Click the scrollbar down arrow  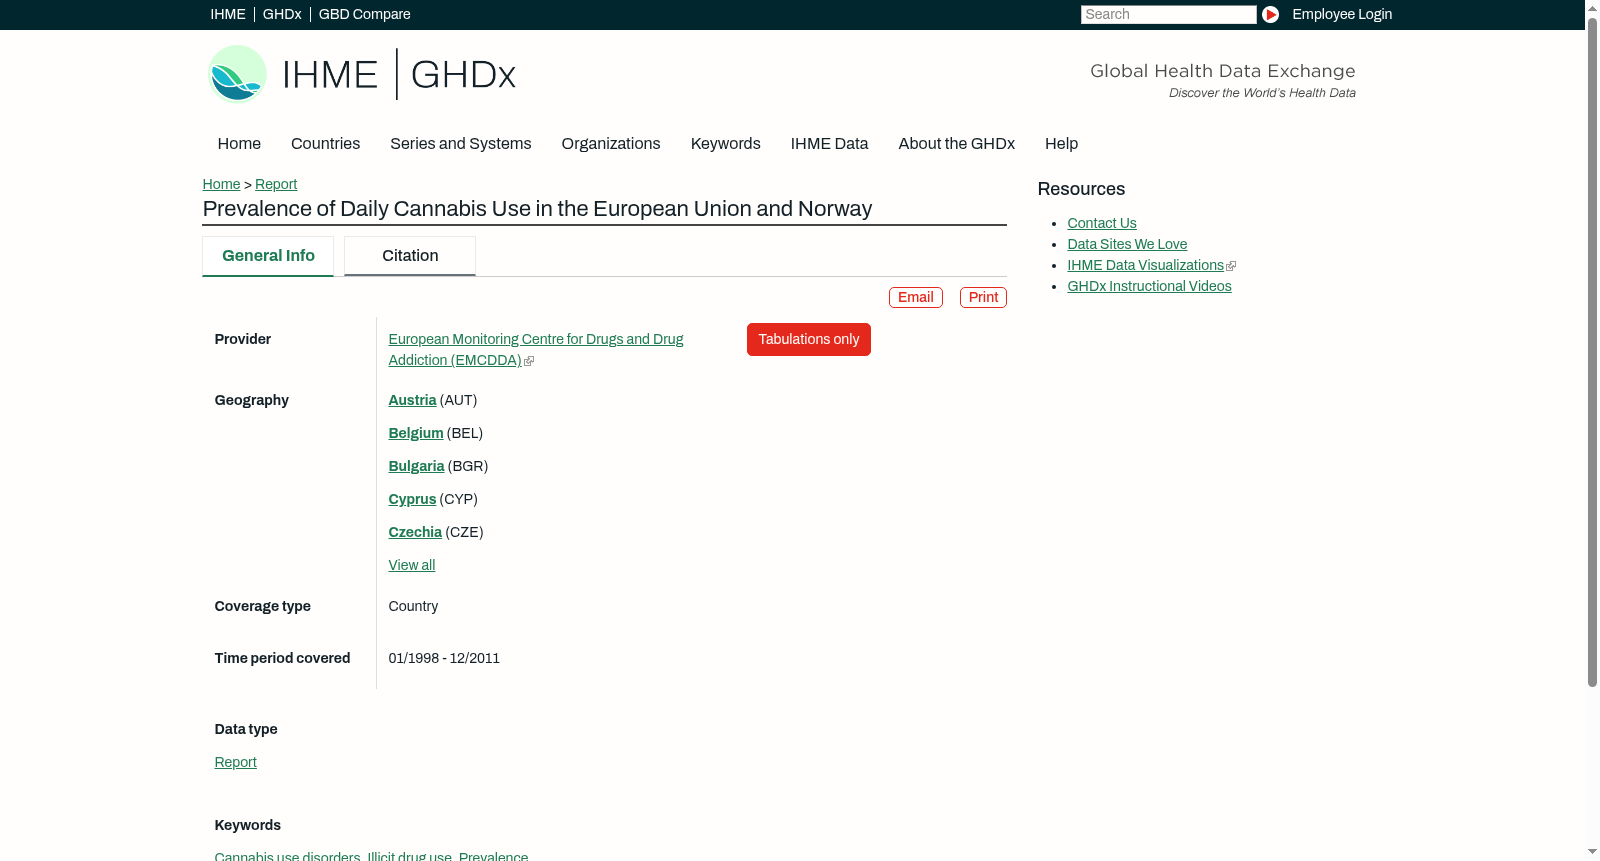[1592, 853]
